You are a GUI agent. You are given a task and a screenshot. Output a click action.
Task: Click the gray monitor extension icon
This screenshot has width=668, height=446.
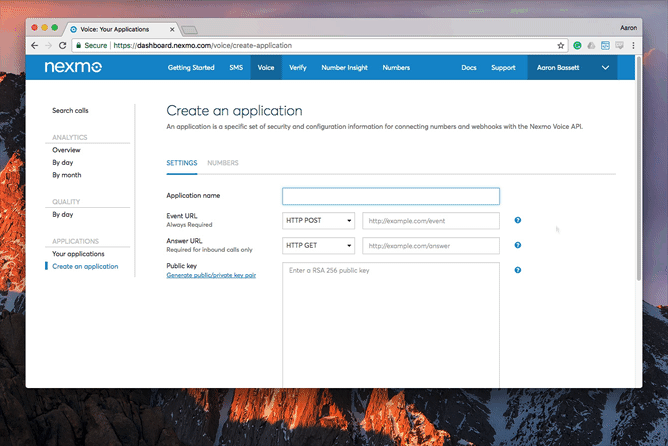click(619, 46)
